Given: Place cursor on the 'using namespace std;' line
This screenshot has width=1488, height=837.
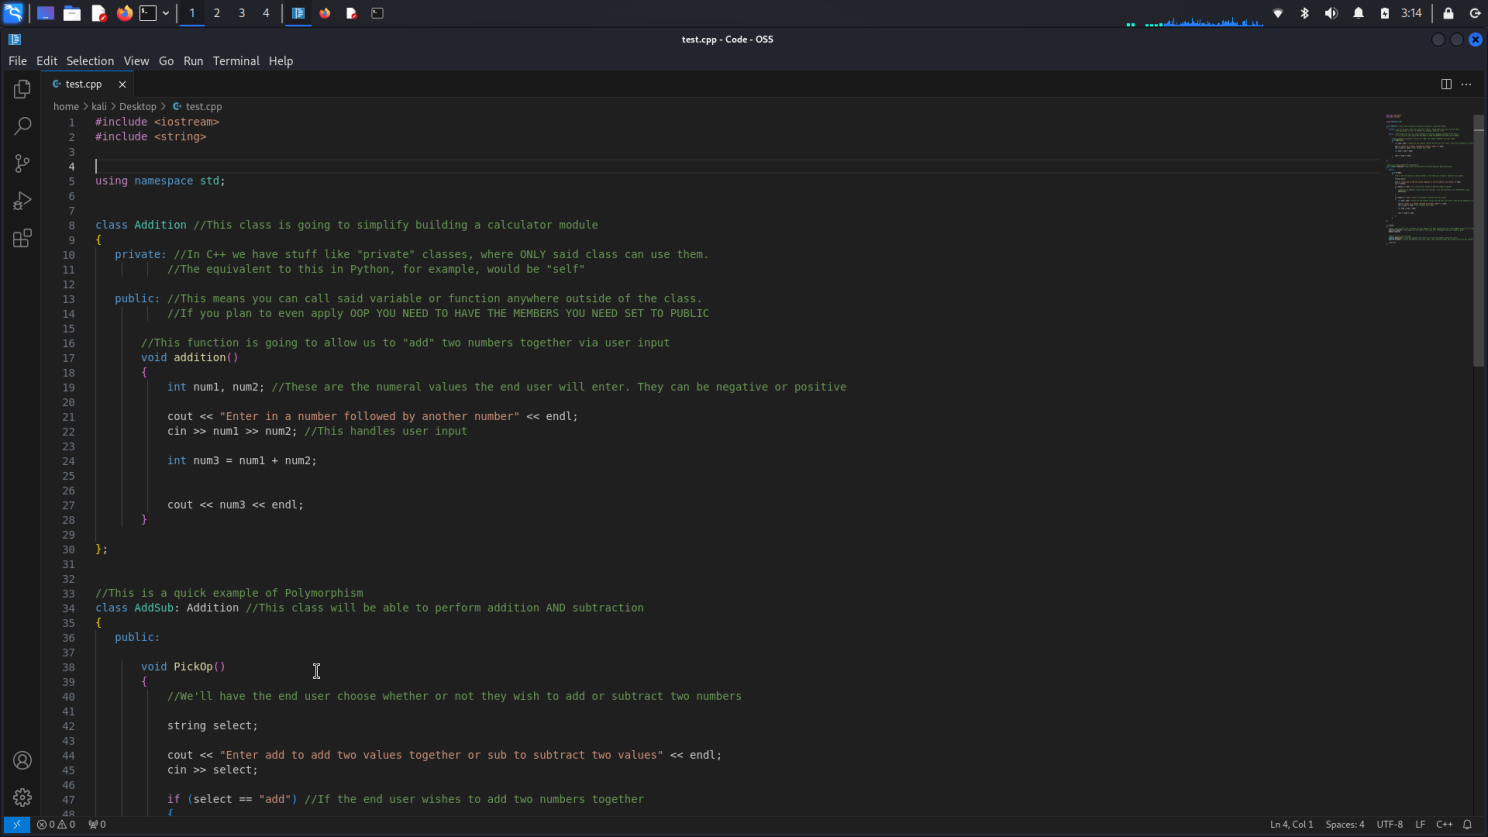Looking at the screenshot, I should (160, 181).
